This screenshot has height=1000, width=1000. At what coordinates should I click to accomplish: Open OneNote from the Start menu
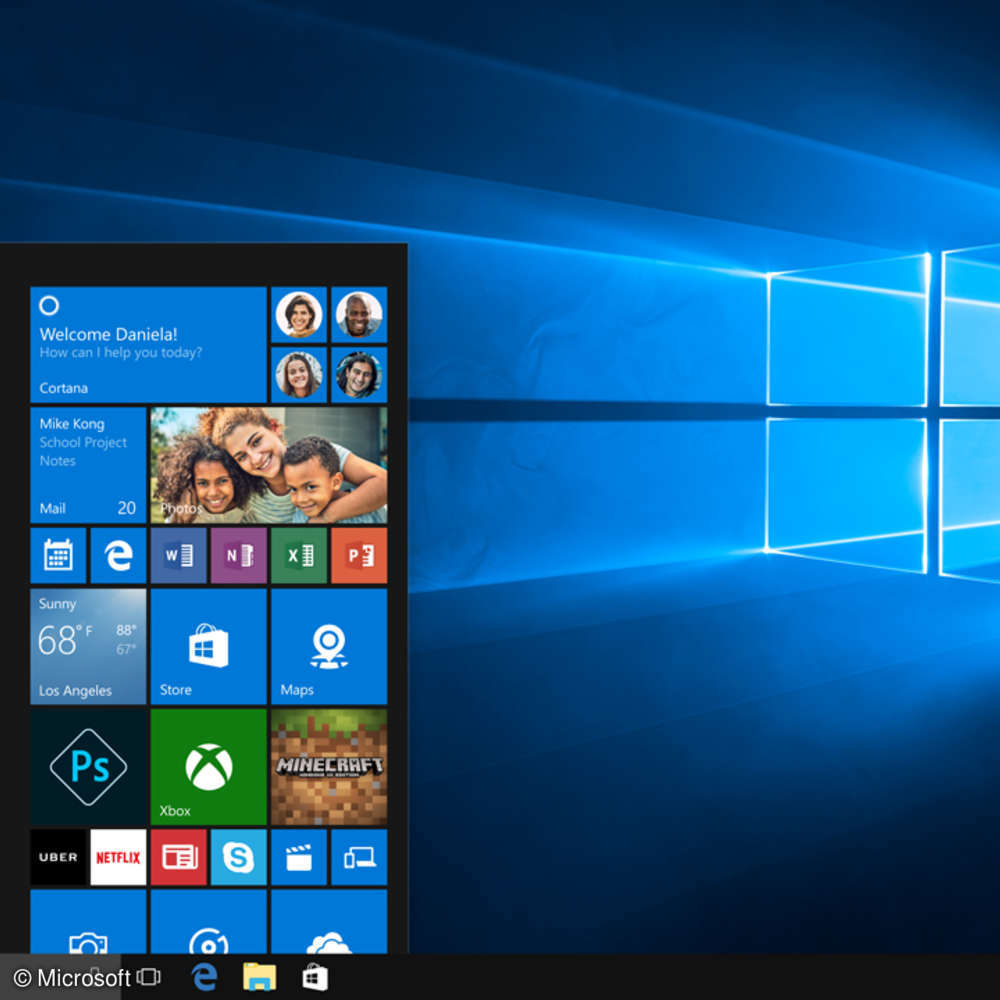point(238,555)
